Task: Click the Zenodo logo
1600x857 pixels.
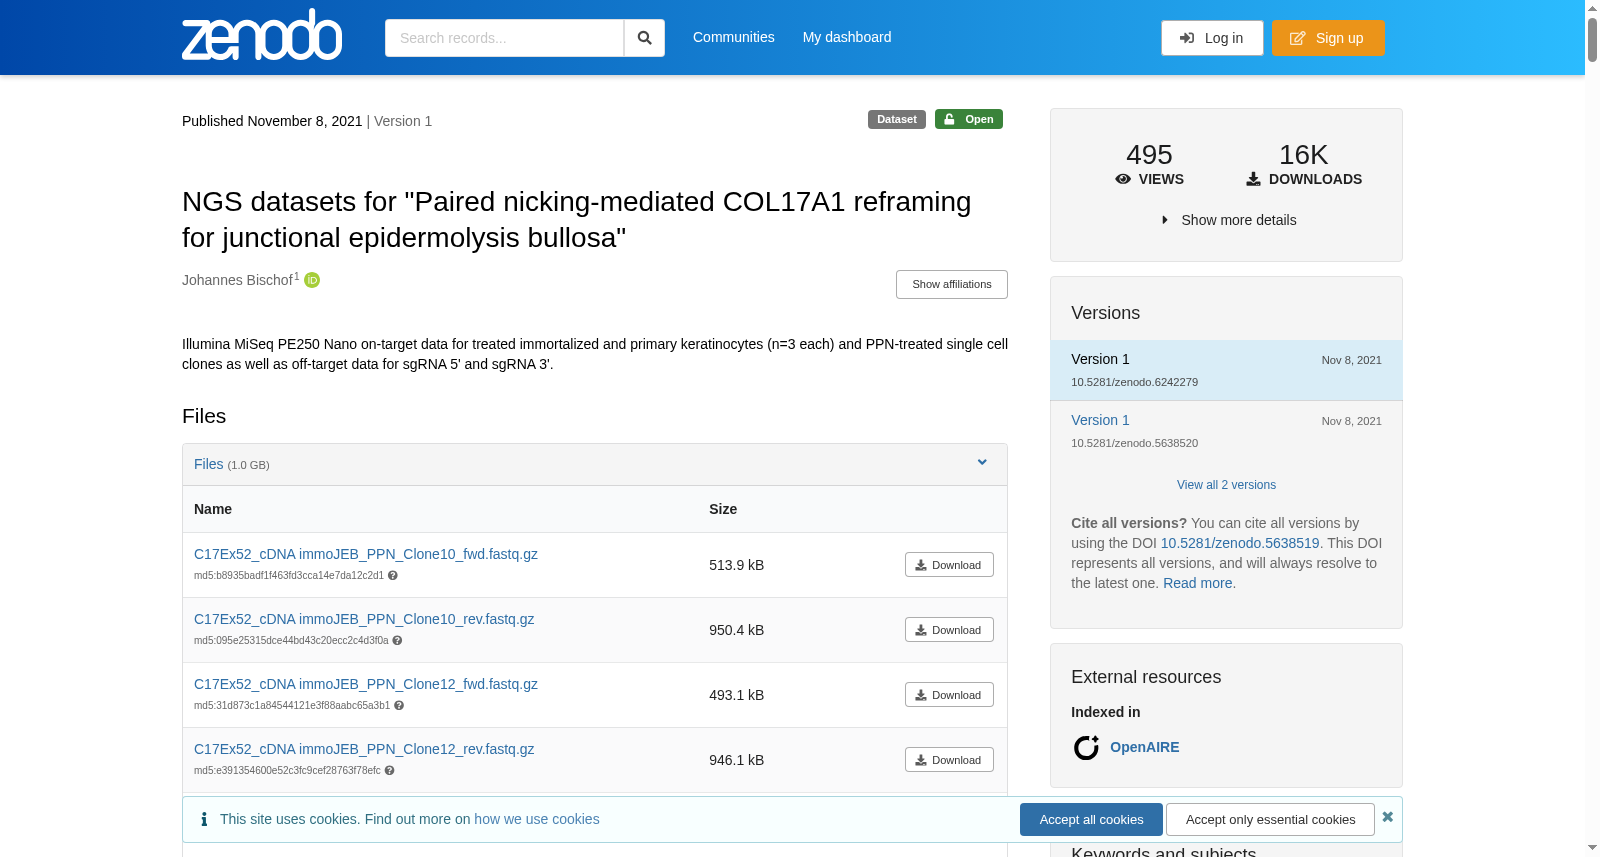Action: coord(262,35)
